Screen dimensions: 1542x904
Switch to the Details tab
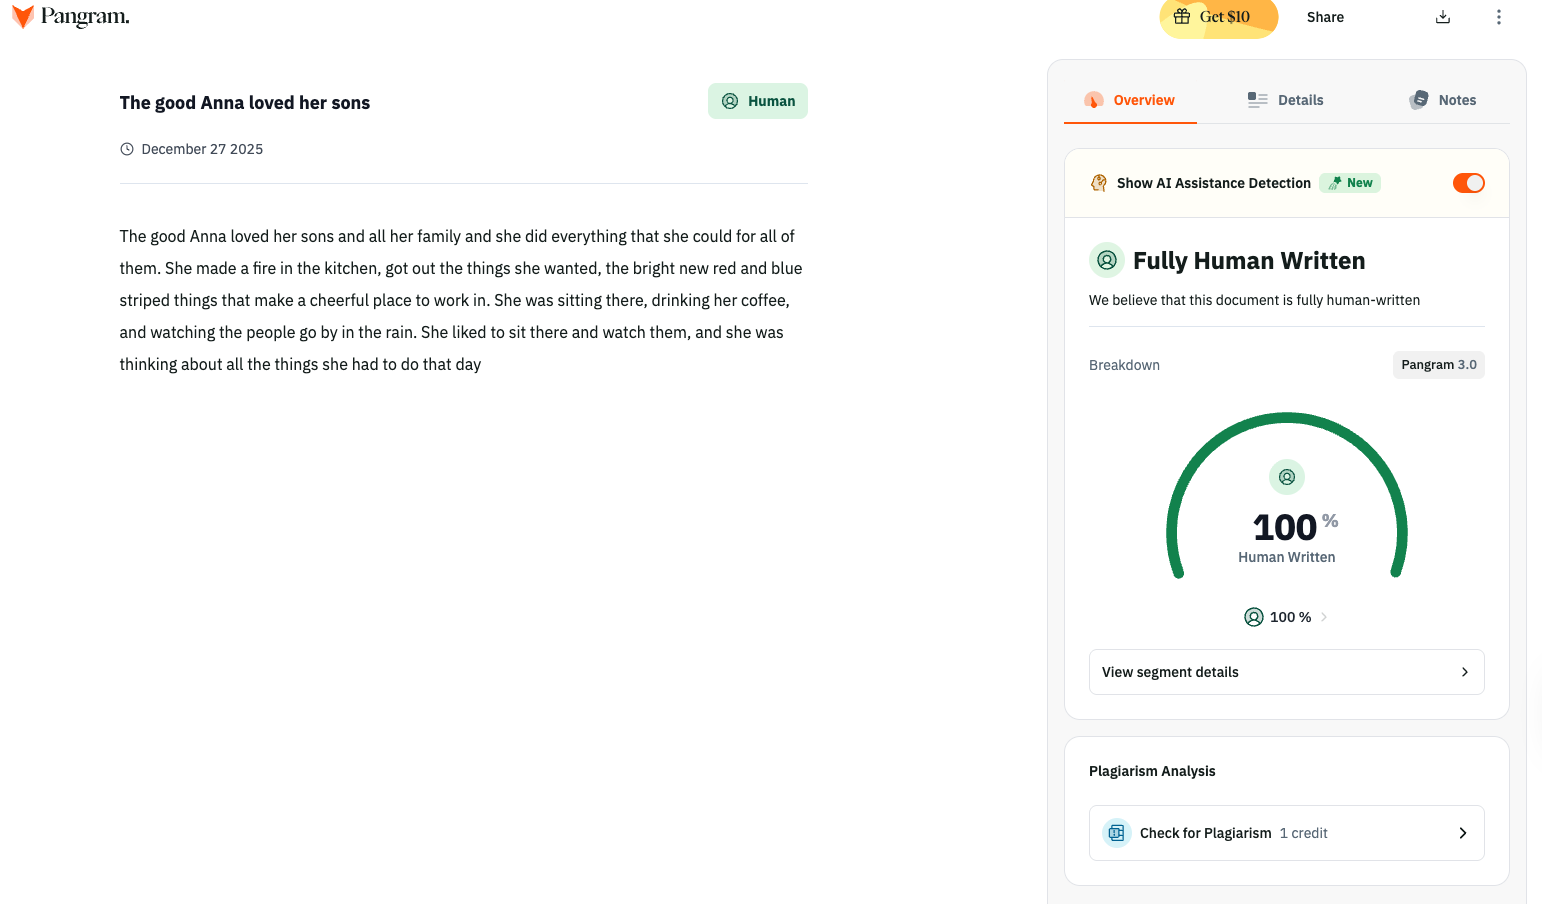(1286, 100)
